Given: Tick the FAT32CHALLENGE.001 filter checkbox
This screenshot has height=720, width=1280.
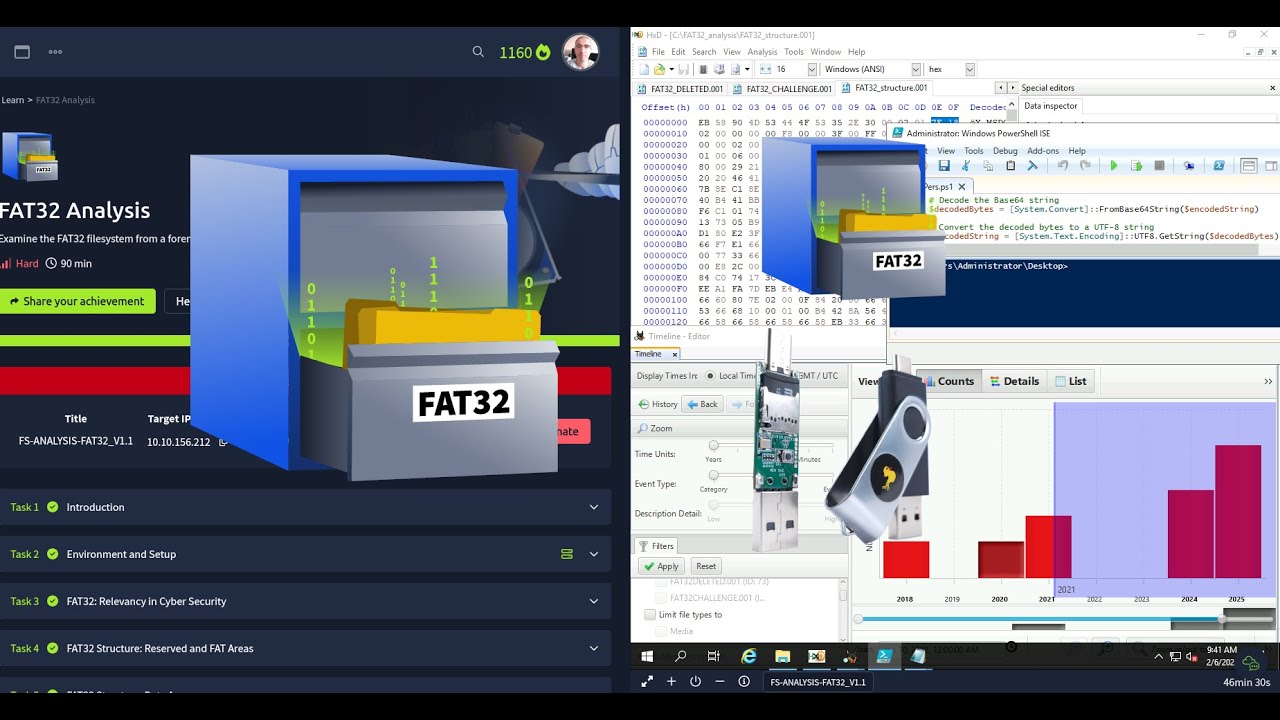Looking at the screenshot, I should (x=661, y=598).
